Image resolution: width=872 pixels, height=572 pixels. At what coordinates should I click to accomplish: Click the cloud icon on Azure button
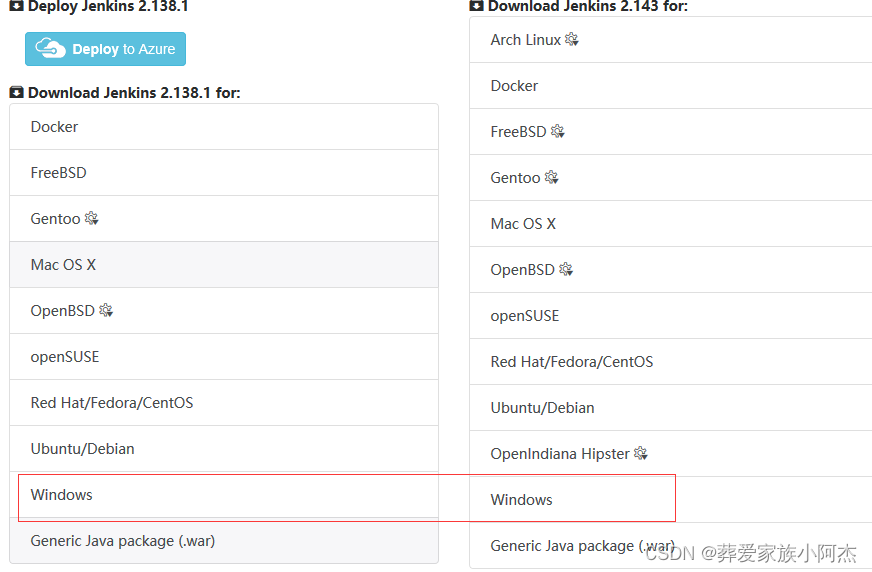click(51, 48)
